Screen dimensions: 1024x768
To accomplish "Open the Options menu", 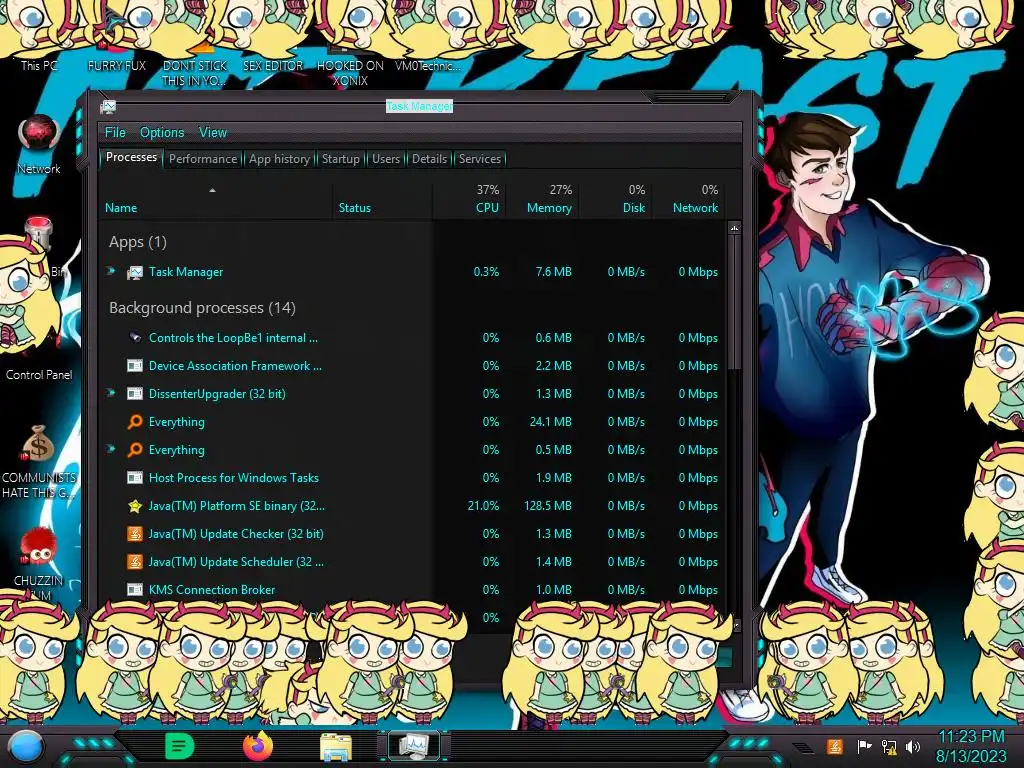I will (162, 133).
